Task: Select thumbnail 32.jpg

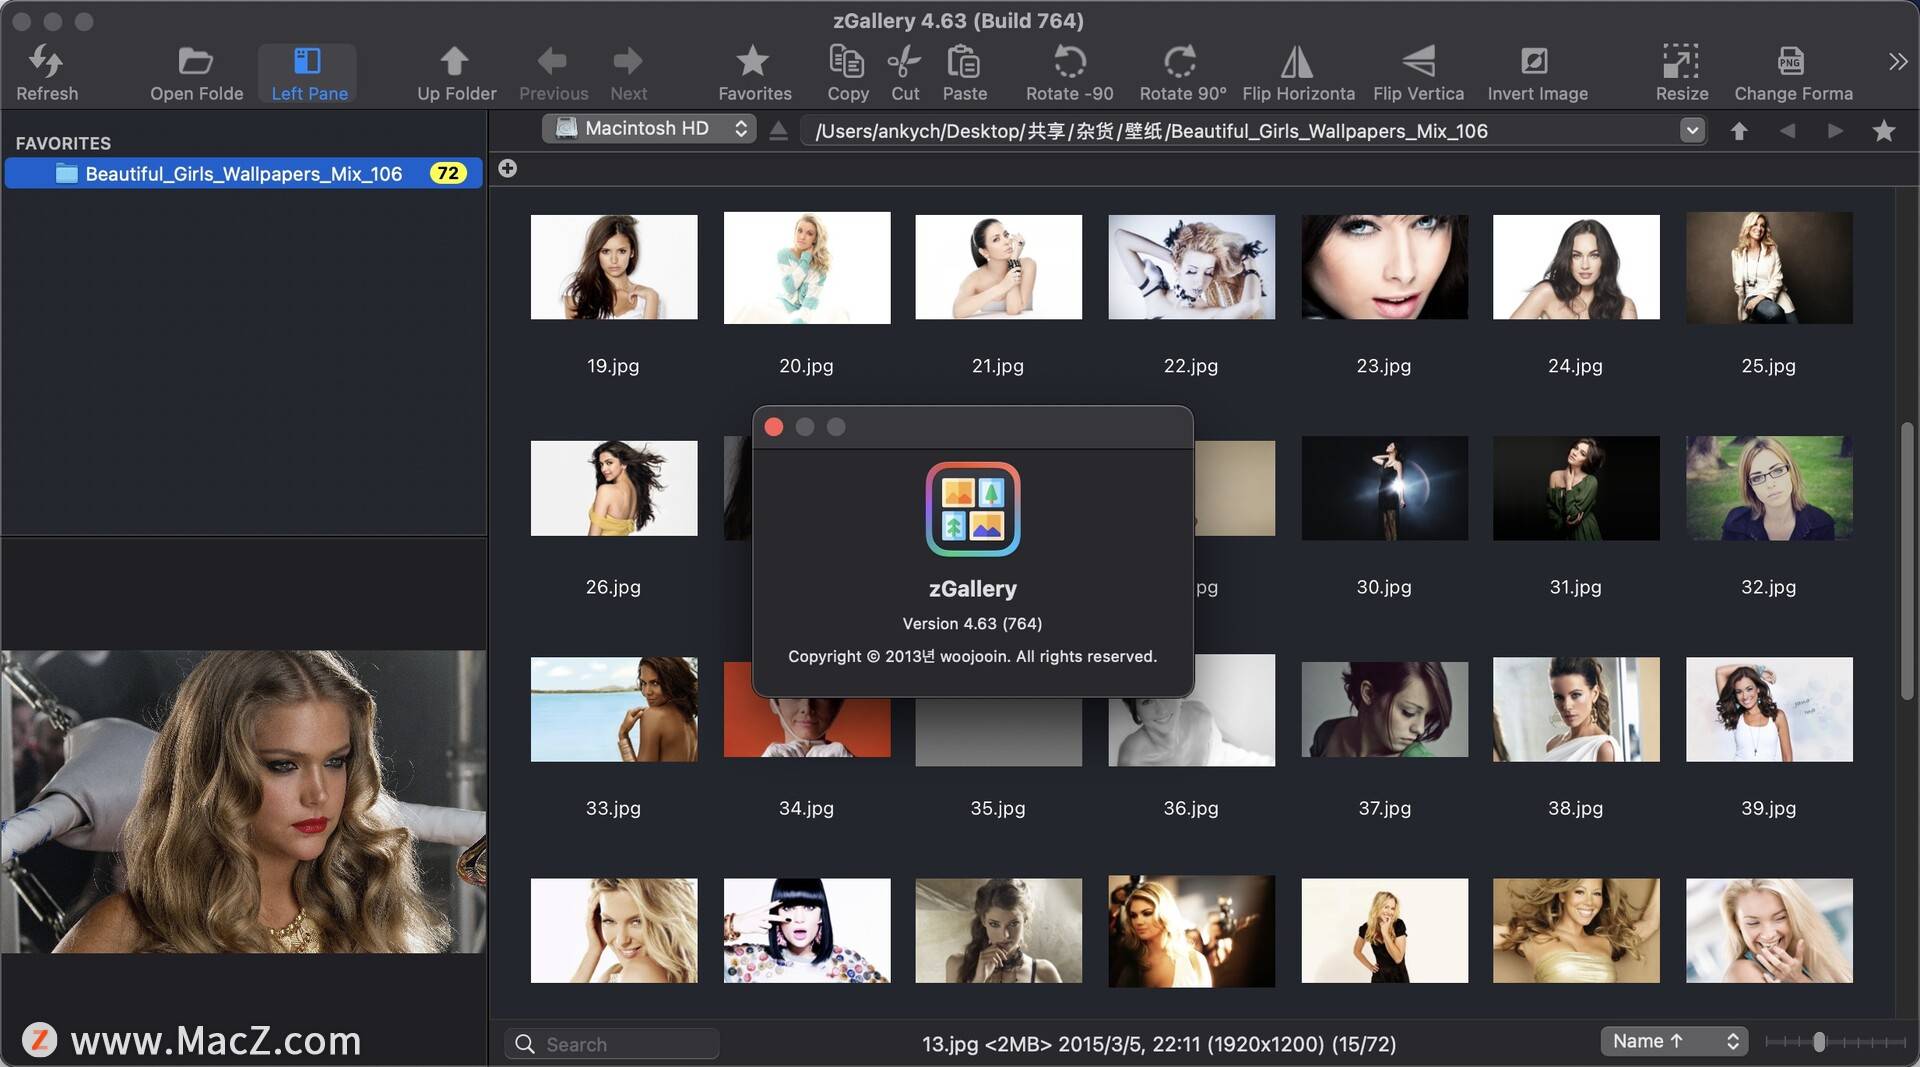Action: pos(1770,488)
